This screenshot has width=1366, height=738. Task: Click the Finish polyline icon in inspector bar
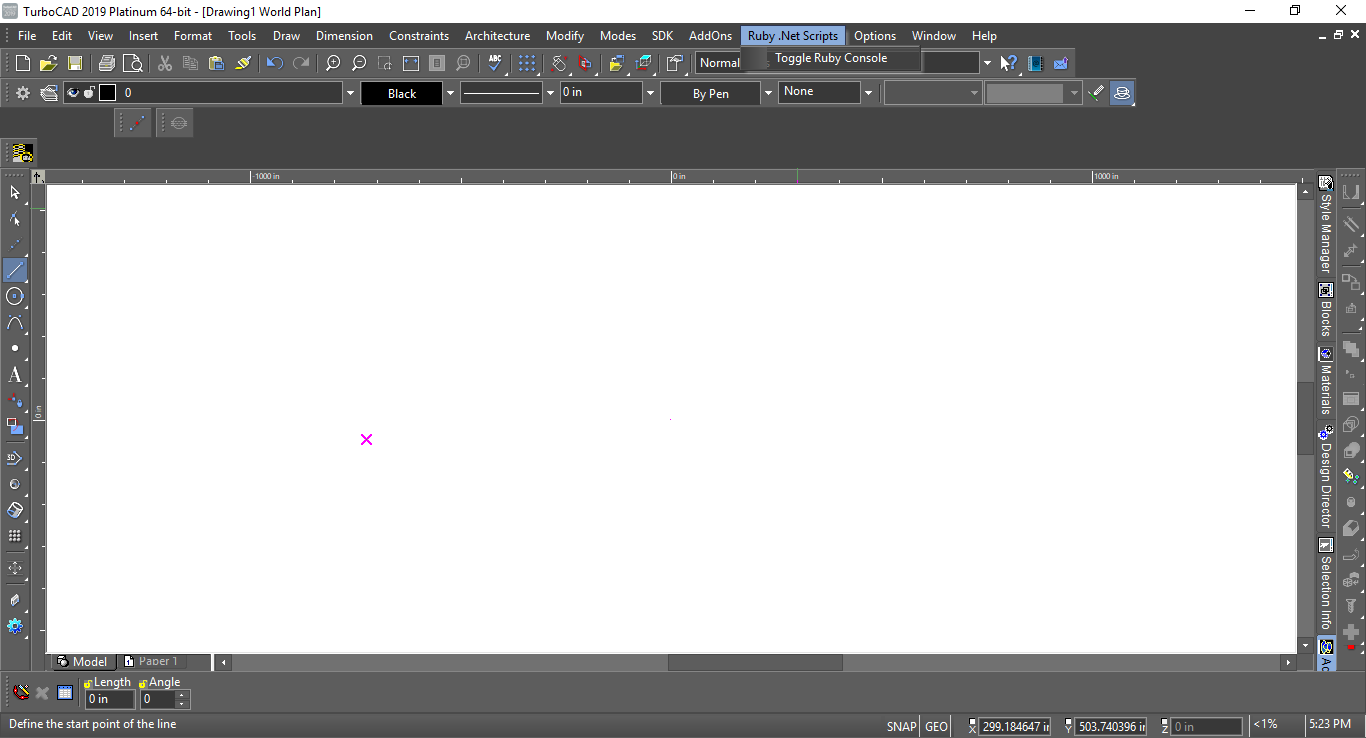point(20,692)
